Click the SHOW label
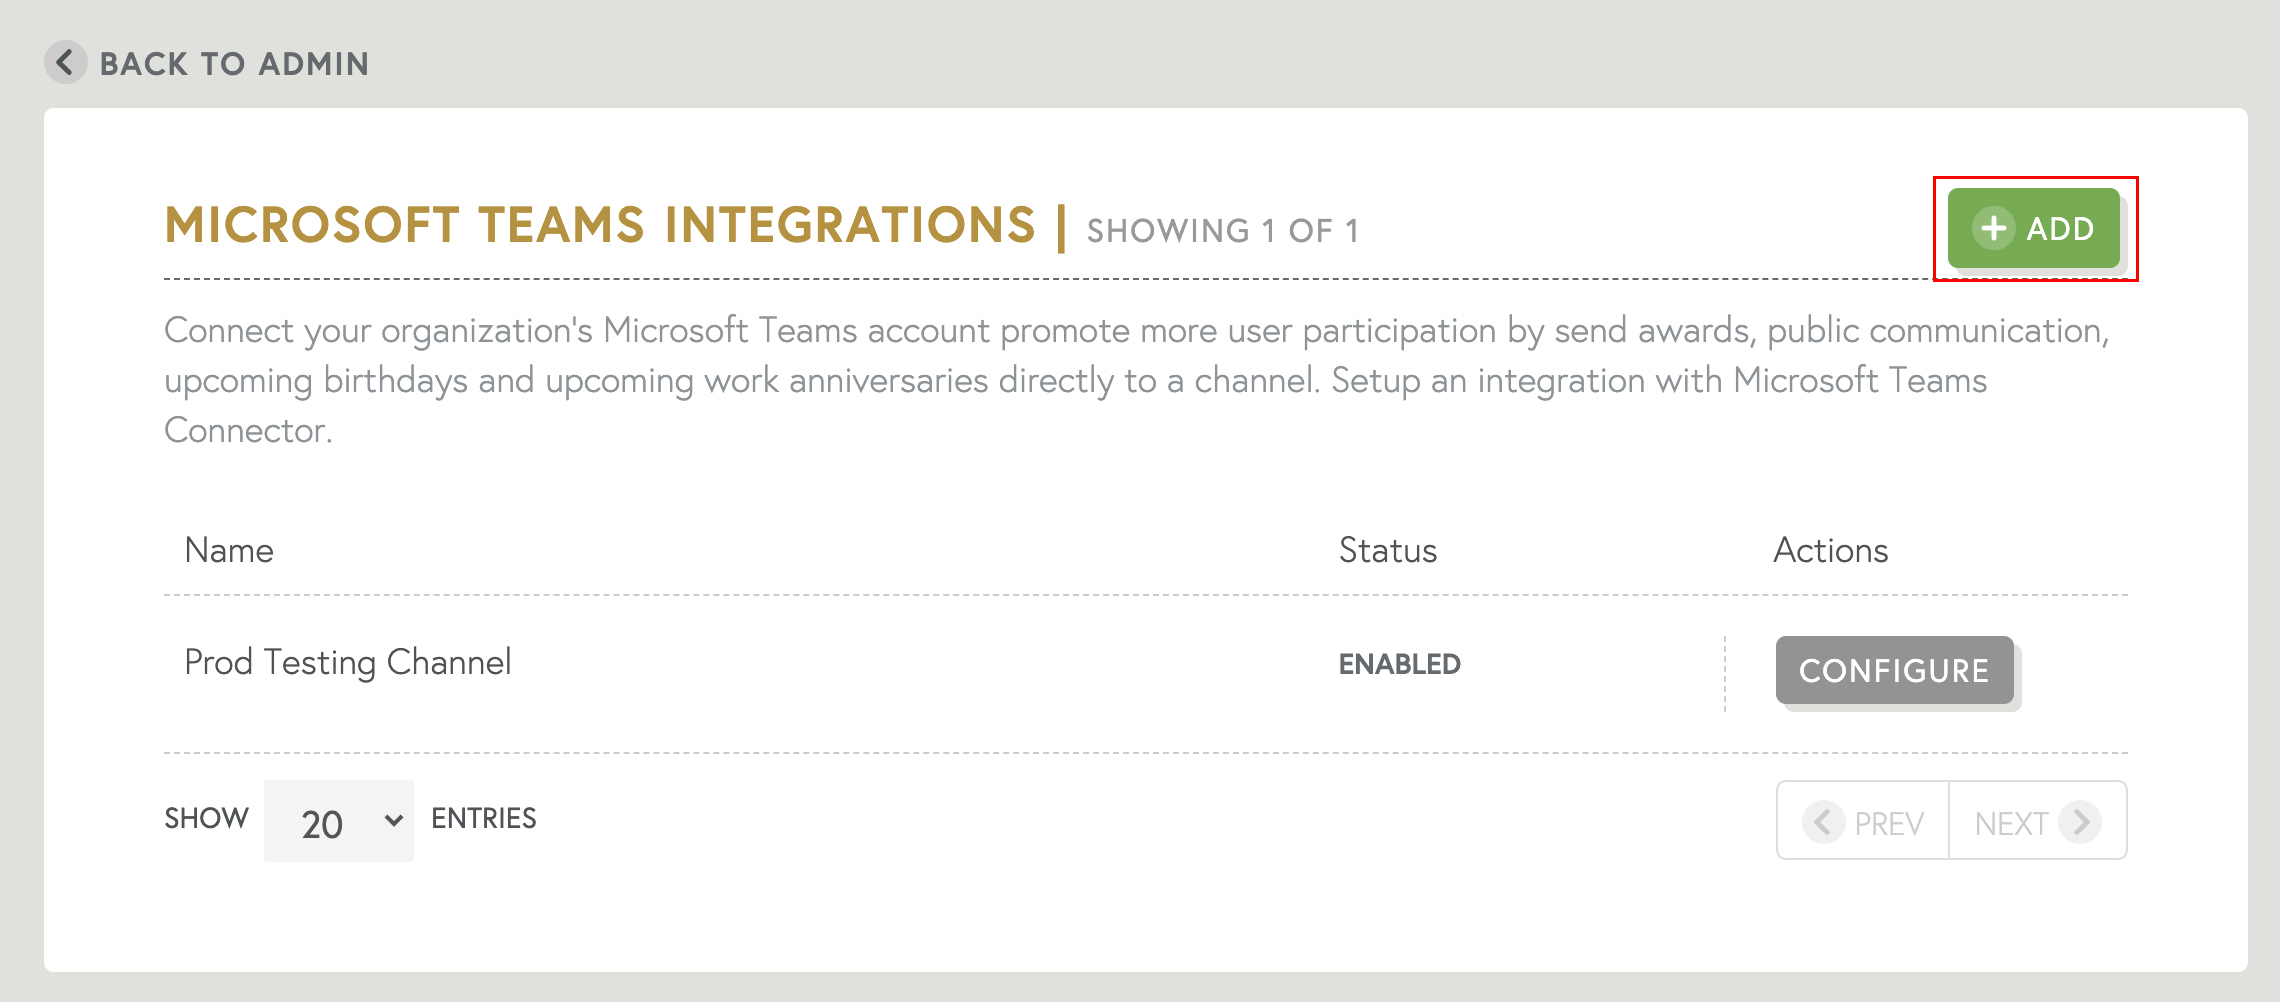 pyautogui.click(x=207, y=818)
